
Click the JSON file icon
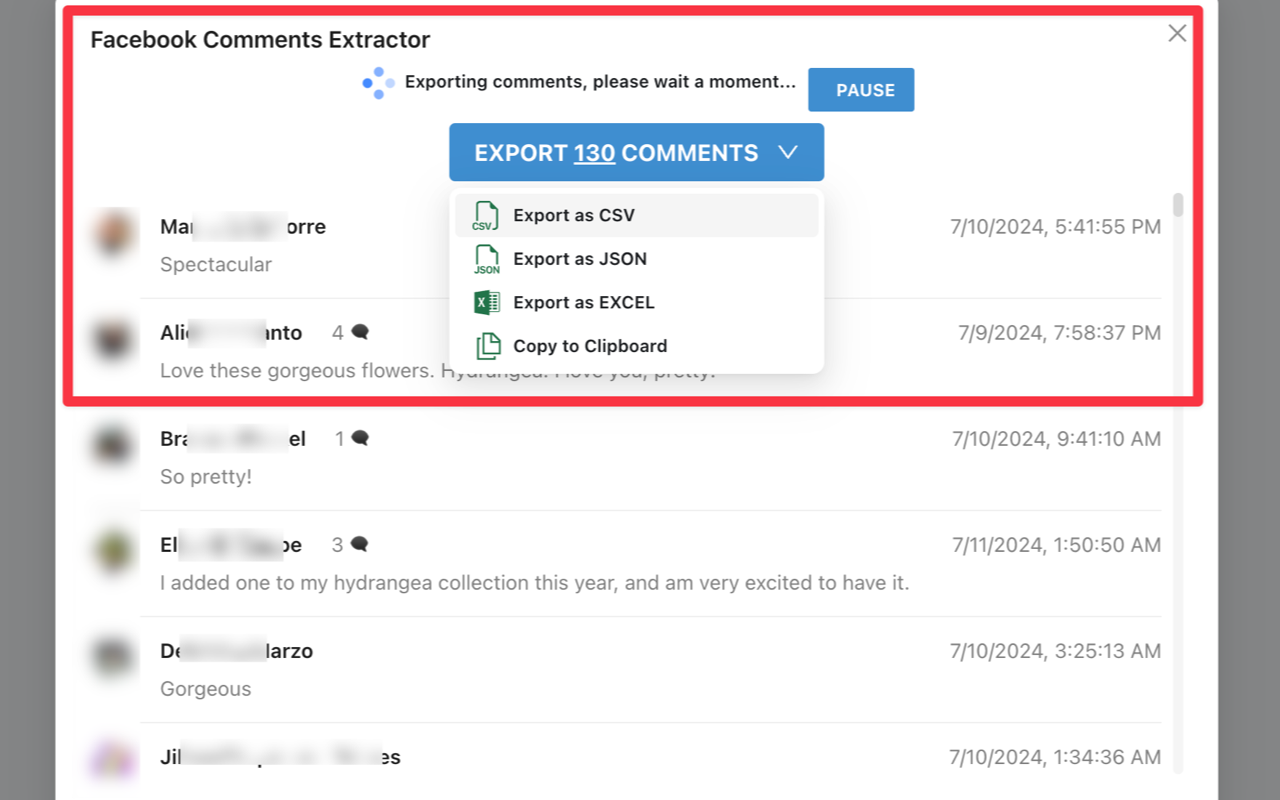(486, 259)
